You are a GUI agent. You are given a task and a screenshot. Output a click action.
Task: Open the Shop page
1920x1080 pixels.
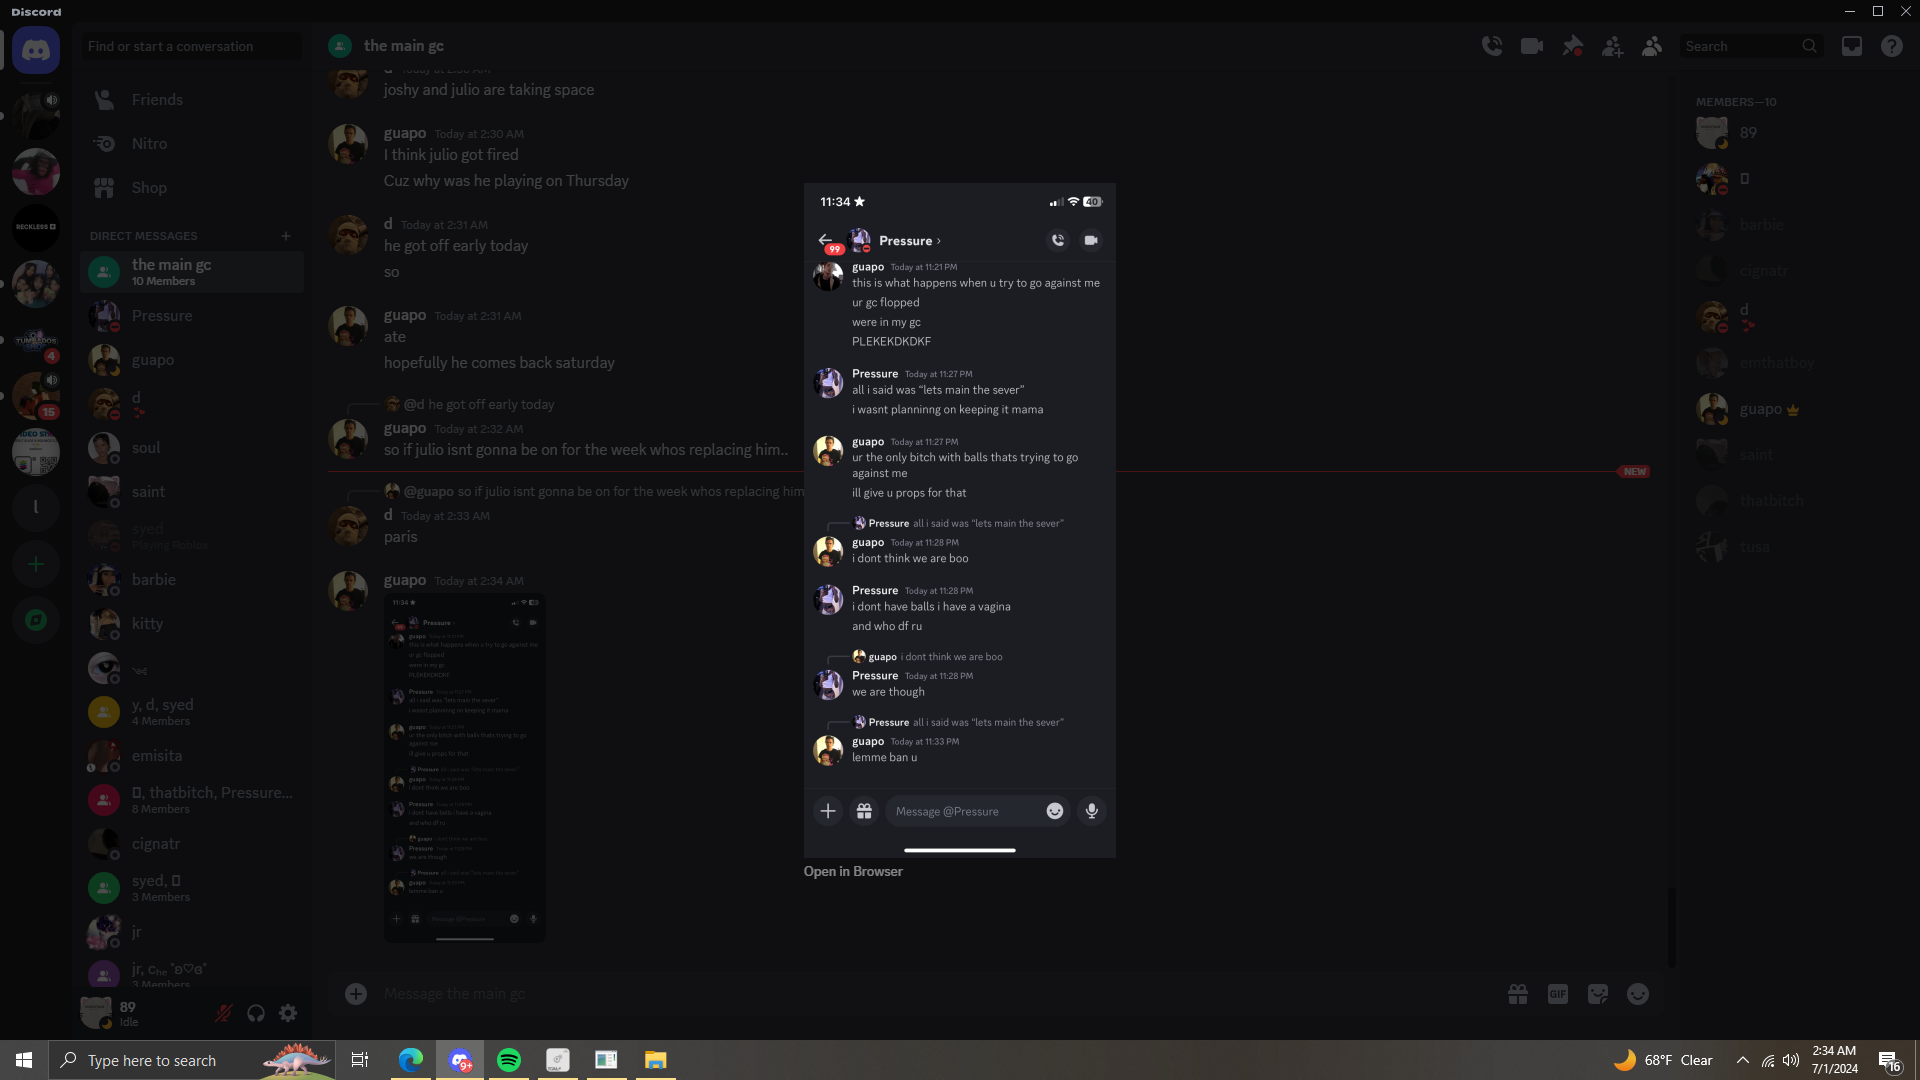point(192,188)
